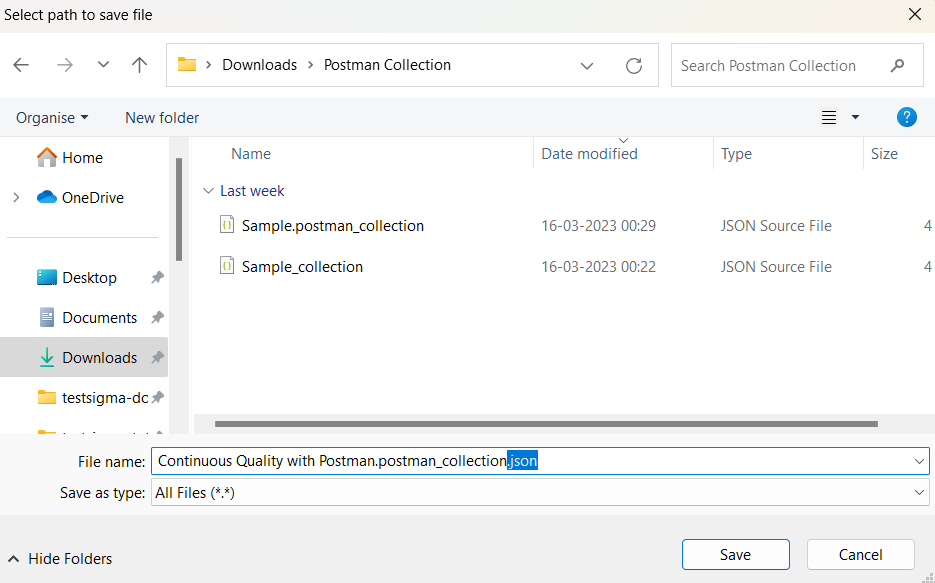Click the folder icon in address bar

[x=187, y=64]
